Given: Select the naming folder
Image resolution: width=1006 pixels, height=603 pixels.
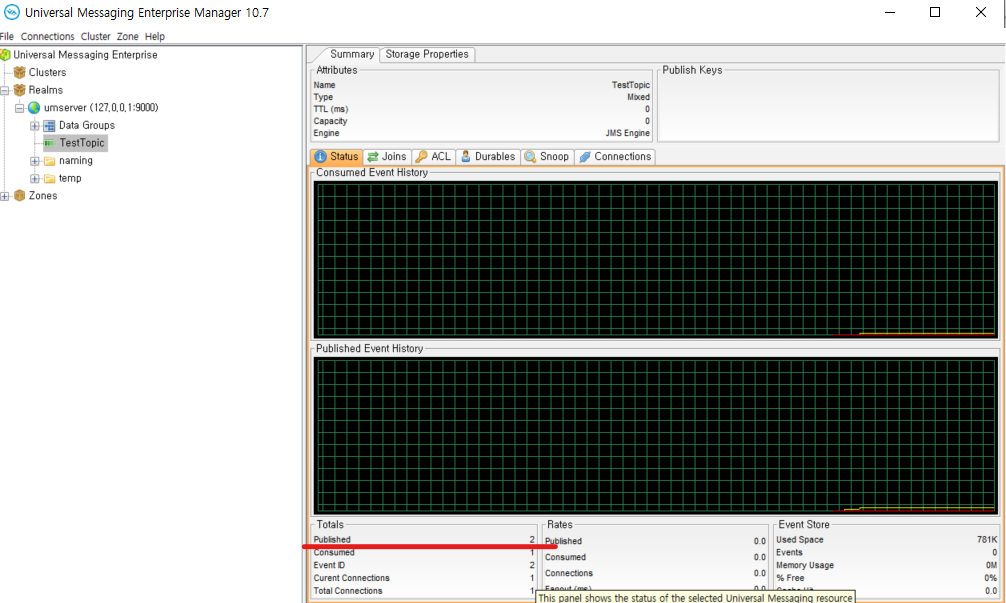Looking at the screenshot, I should click(x=75, y=160).
